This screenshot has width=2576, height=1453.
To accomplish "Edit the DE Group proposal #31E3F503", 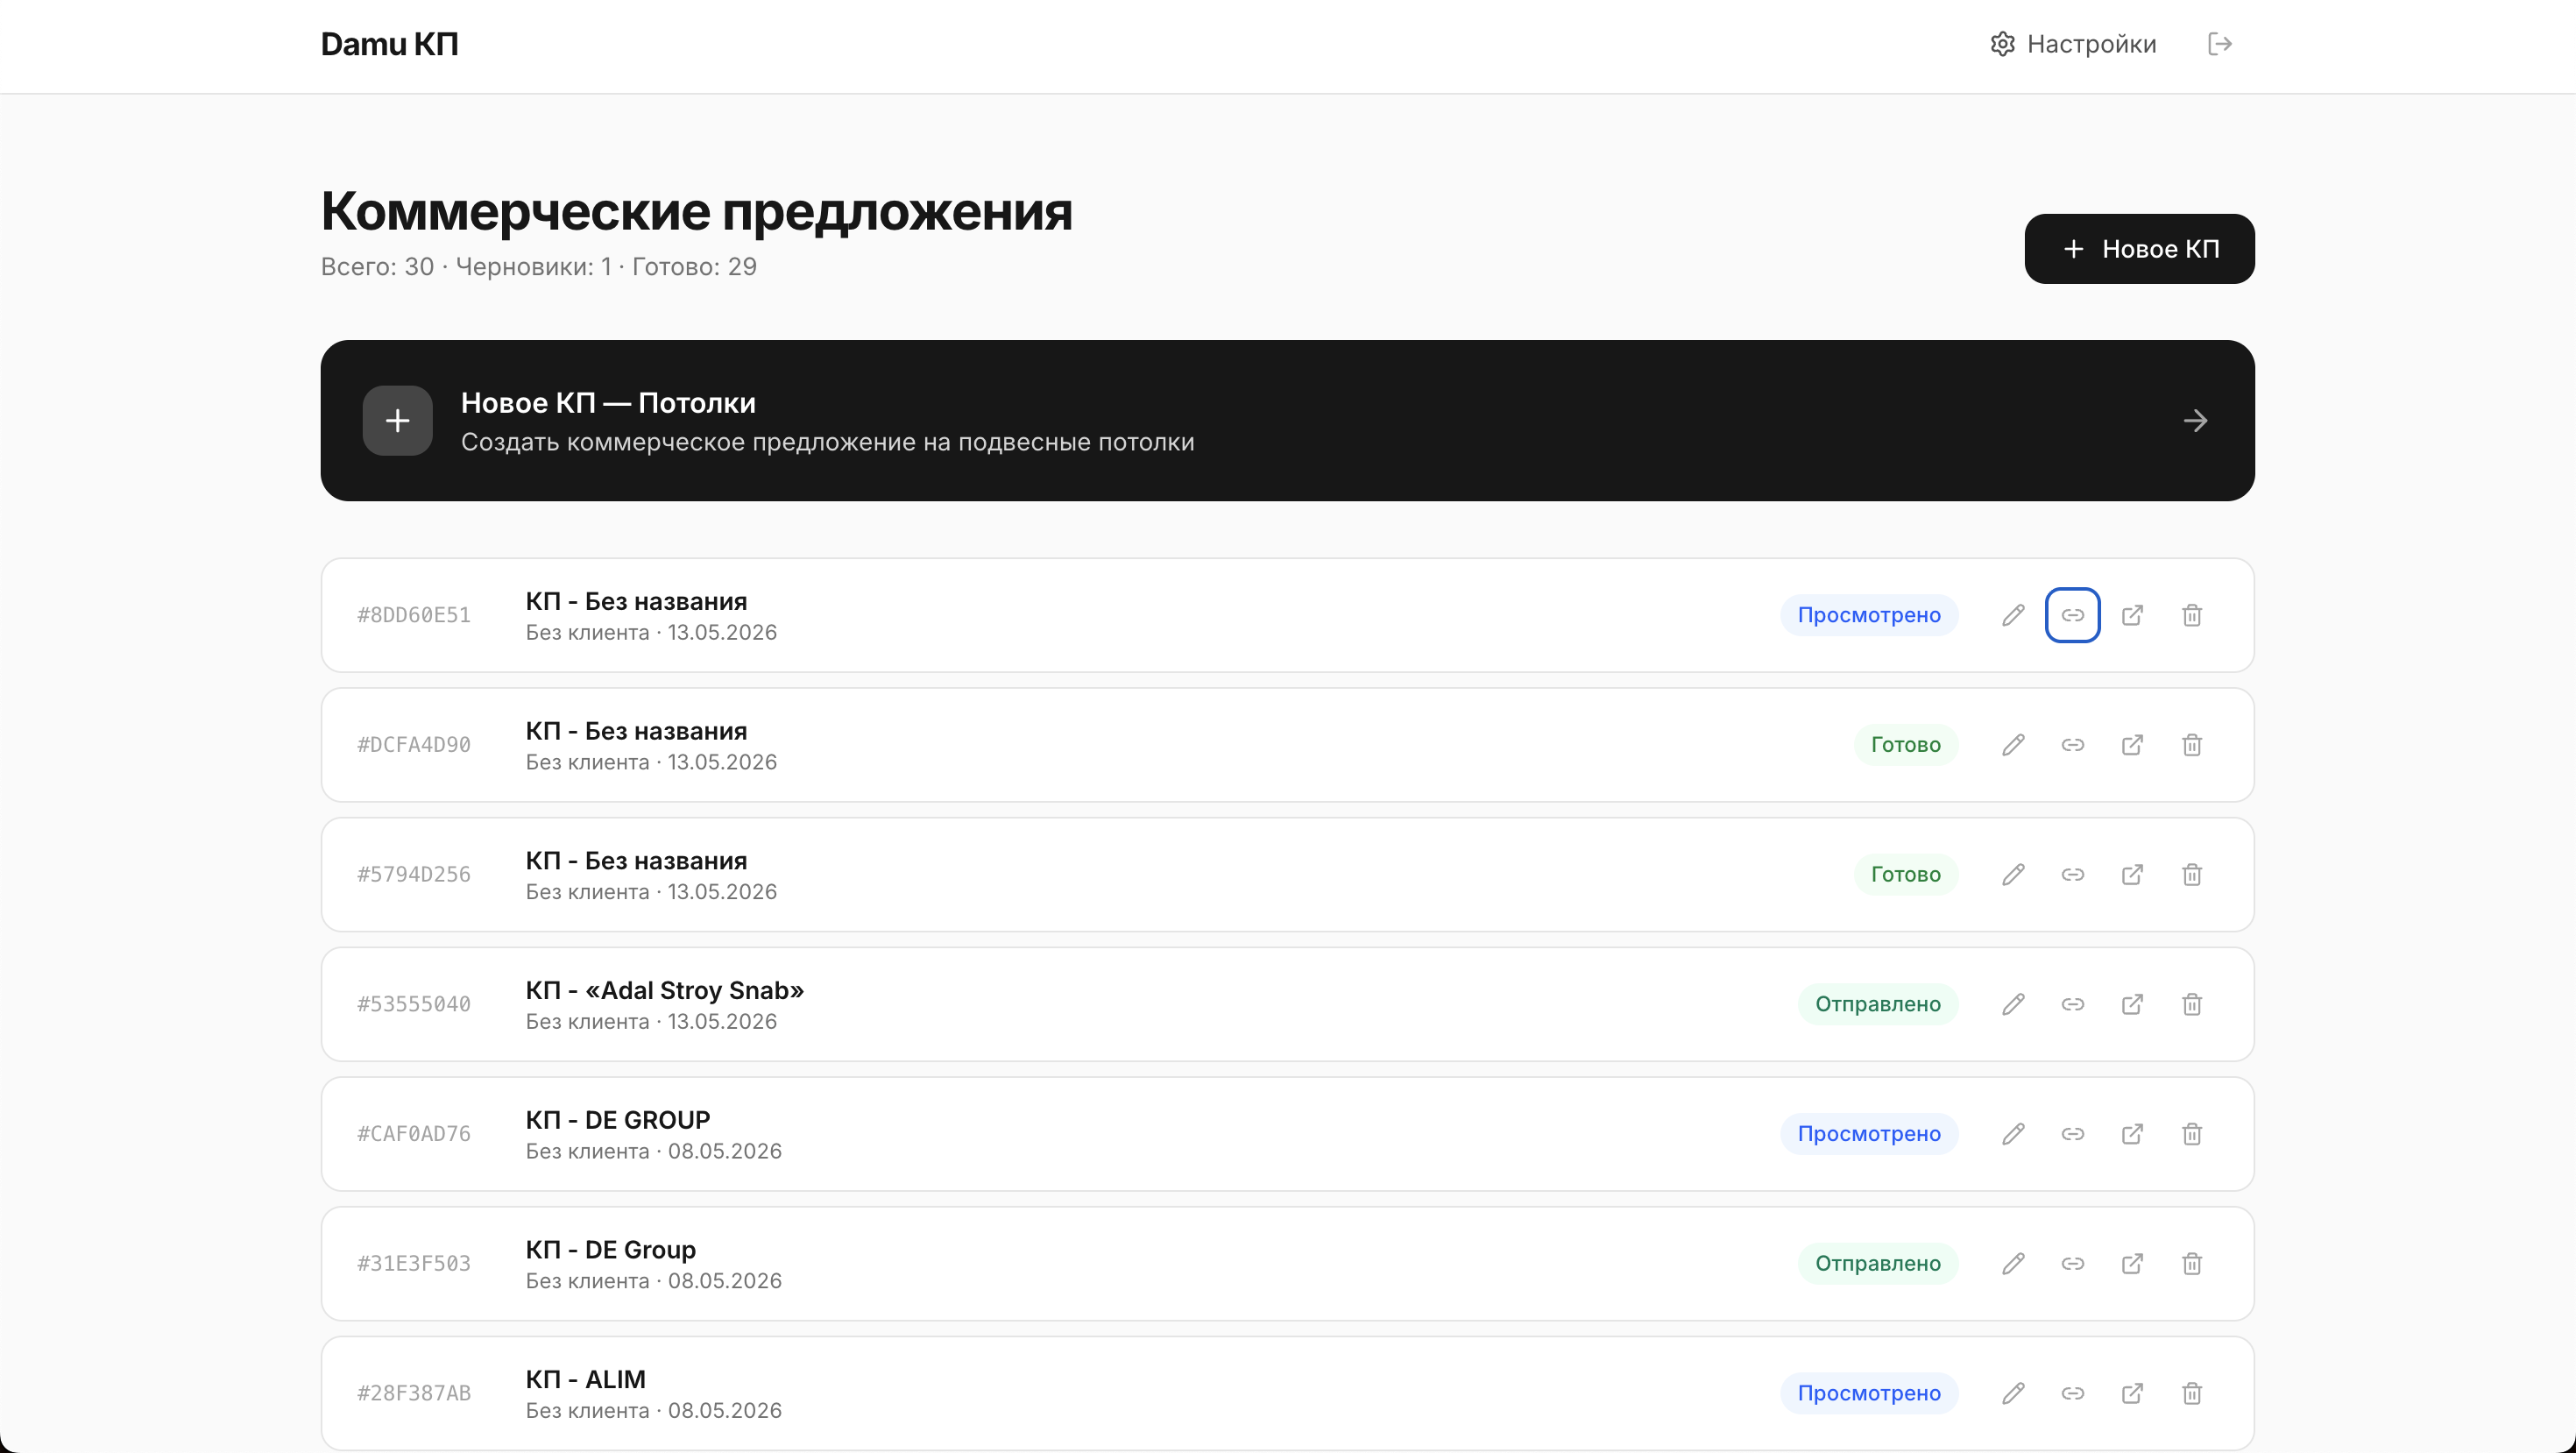I will point(2013,1264).
